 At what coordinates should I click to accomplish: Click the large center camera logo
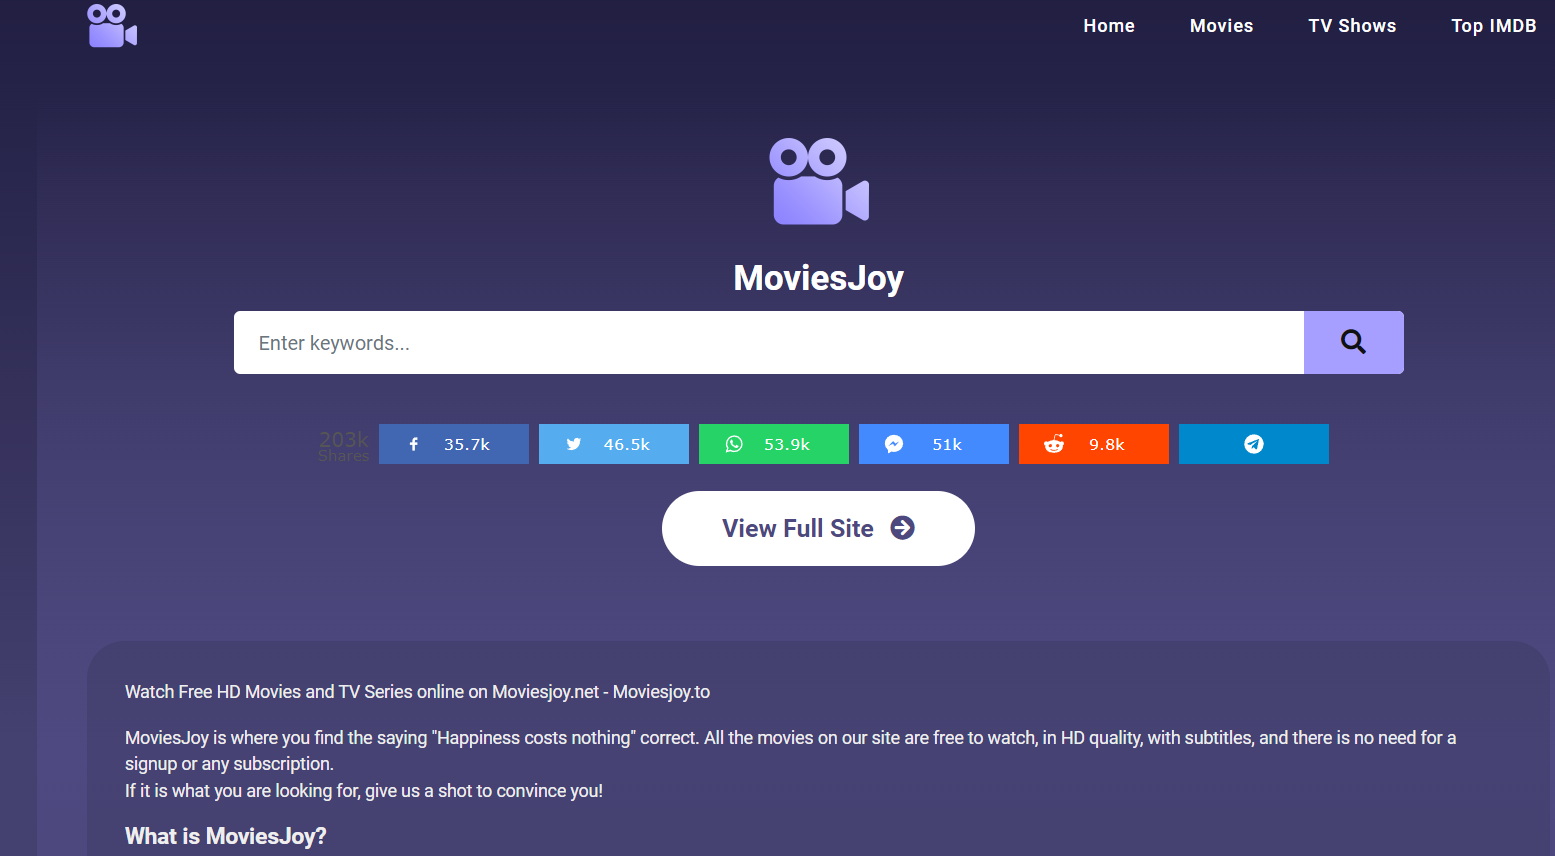819,181
